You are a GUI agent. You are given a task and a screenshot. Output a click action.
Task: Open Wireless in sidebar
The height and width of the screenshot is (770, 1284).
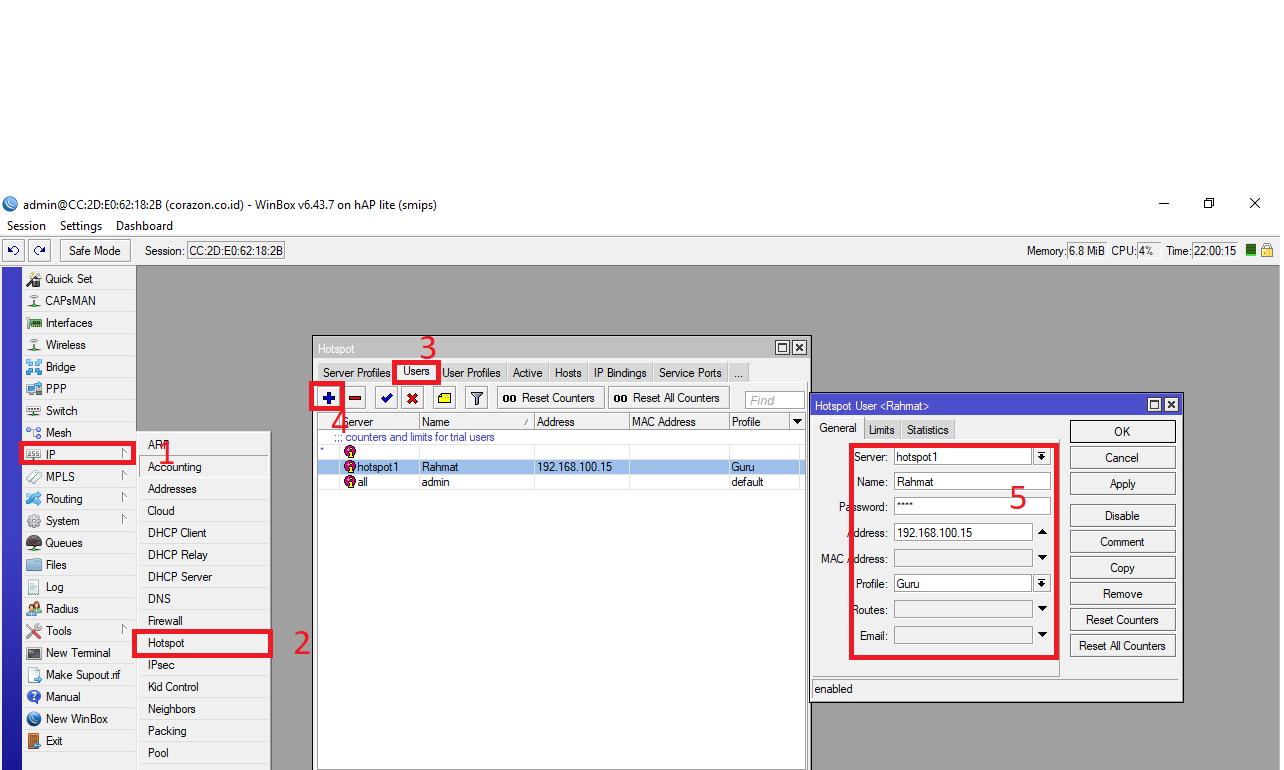pos(79,345)
